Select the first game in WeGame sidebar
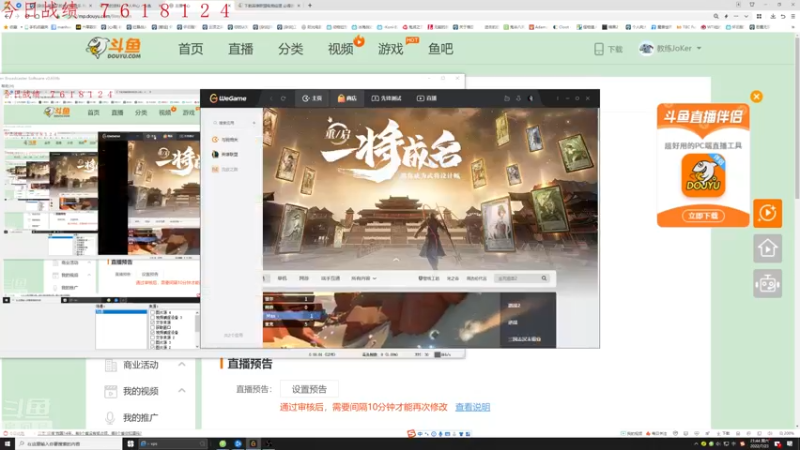Viewport: 800px width, 450px height. click(226, 139)
